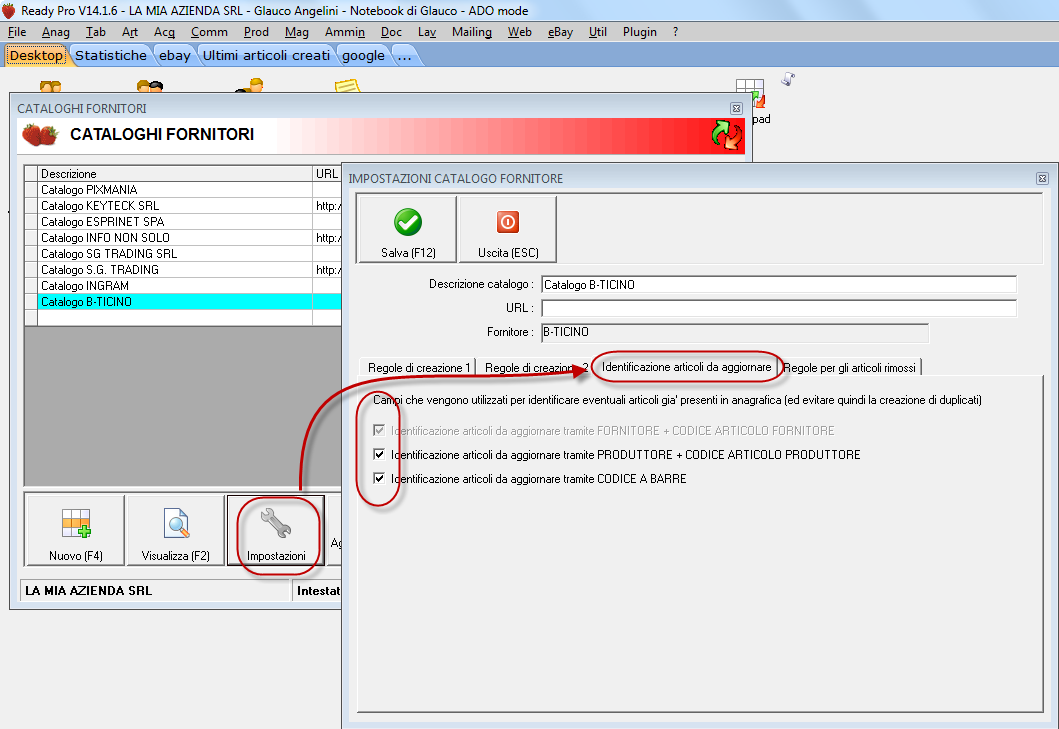This screenshot has width=1059, height=729.
Task: Open the Plugin menu
Action: 640,32
